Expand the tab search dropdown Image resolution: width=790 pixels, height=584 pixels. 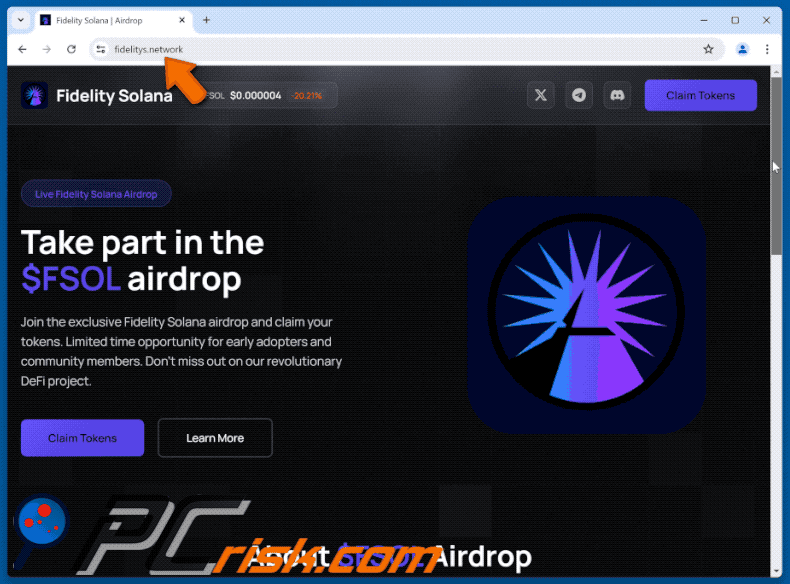21,20
